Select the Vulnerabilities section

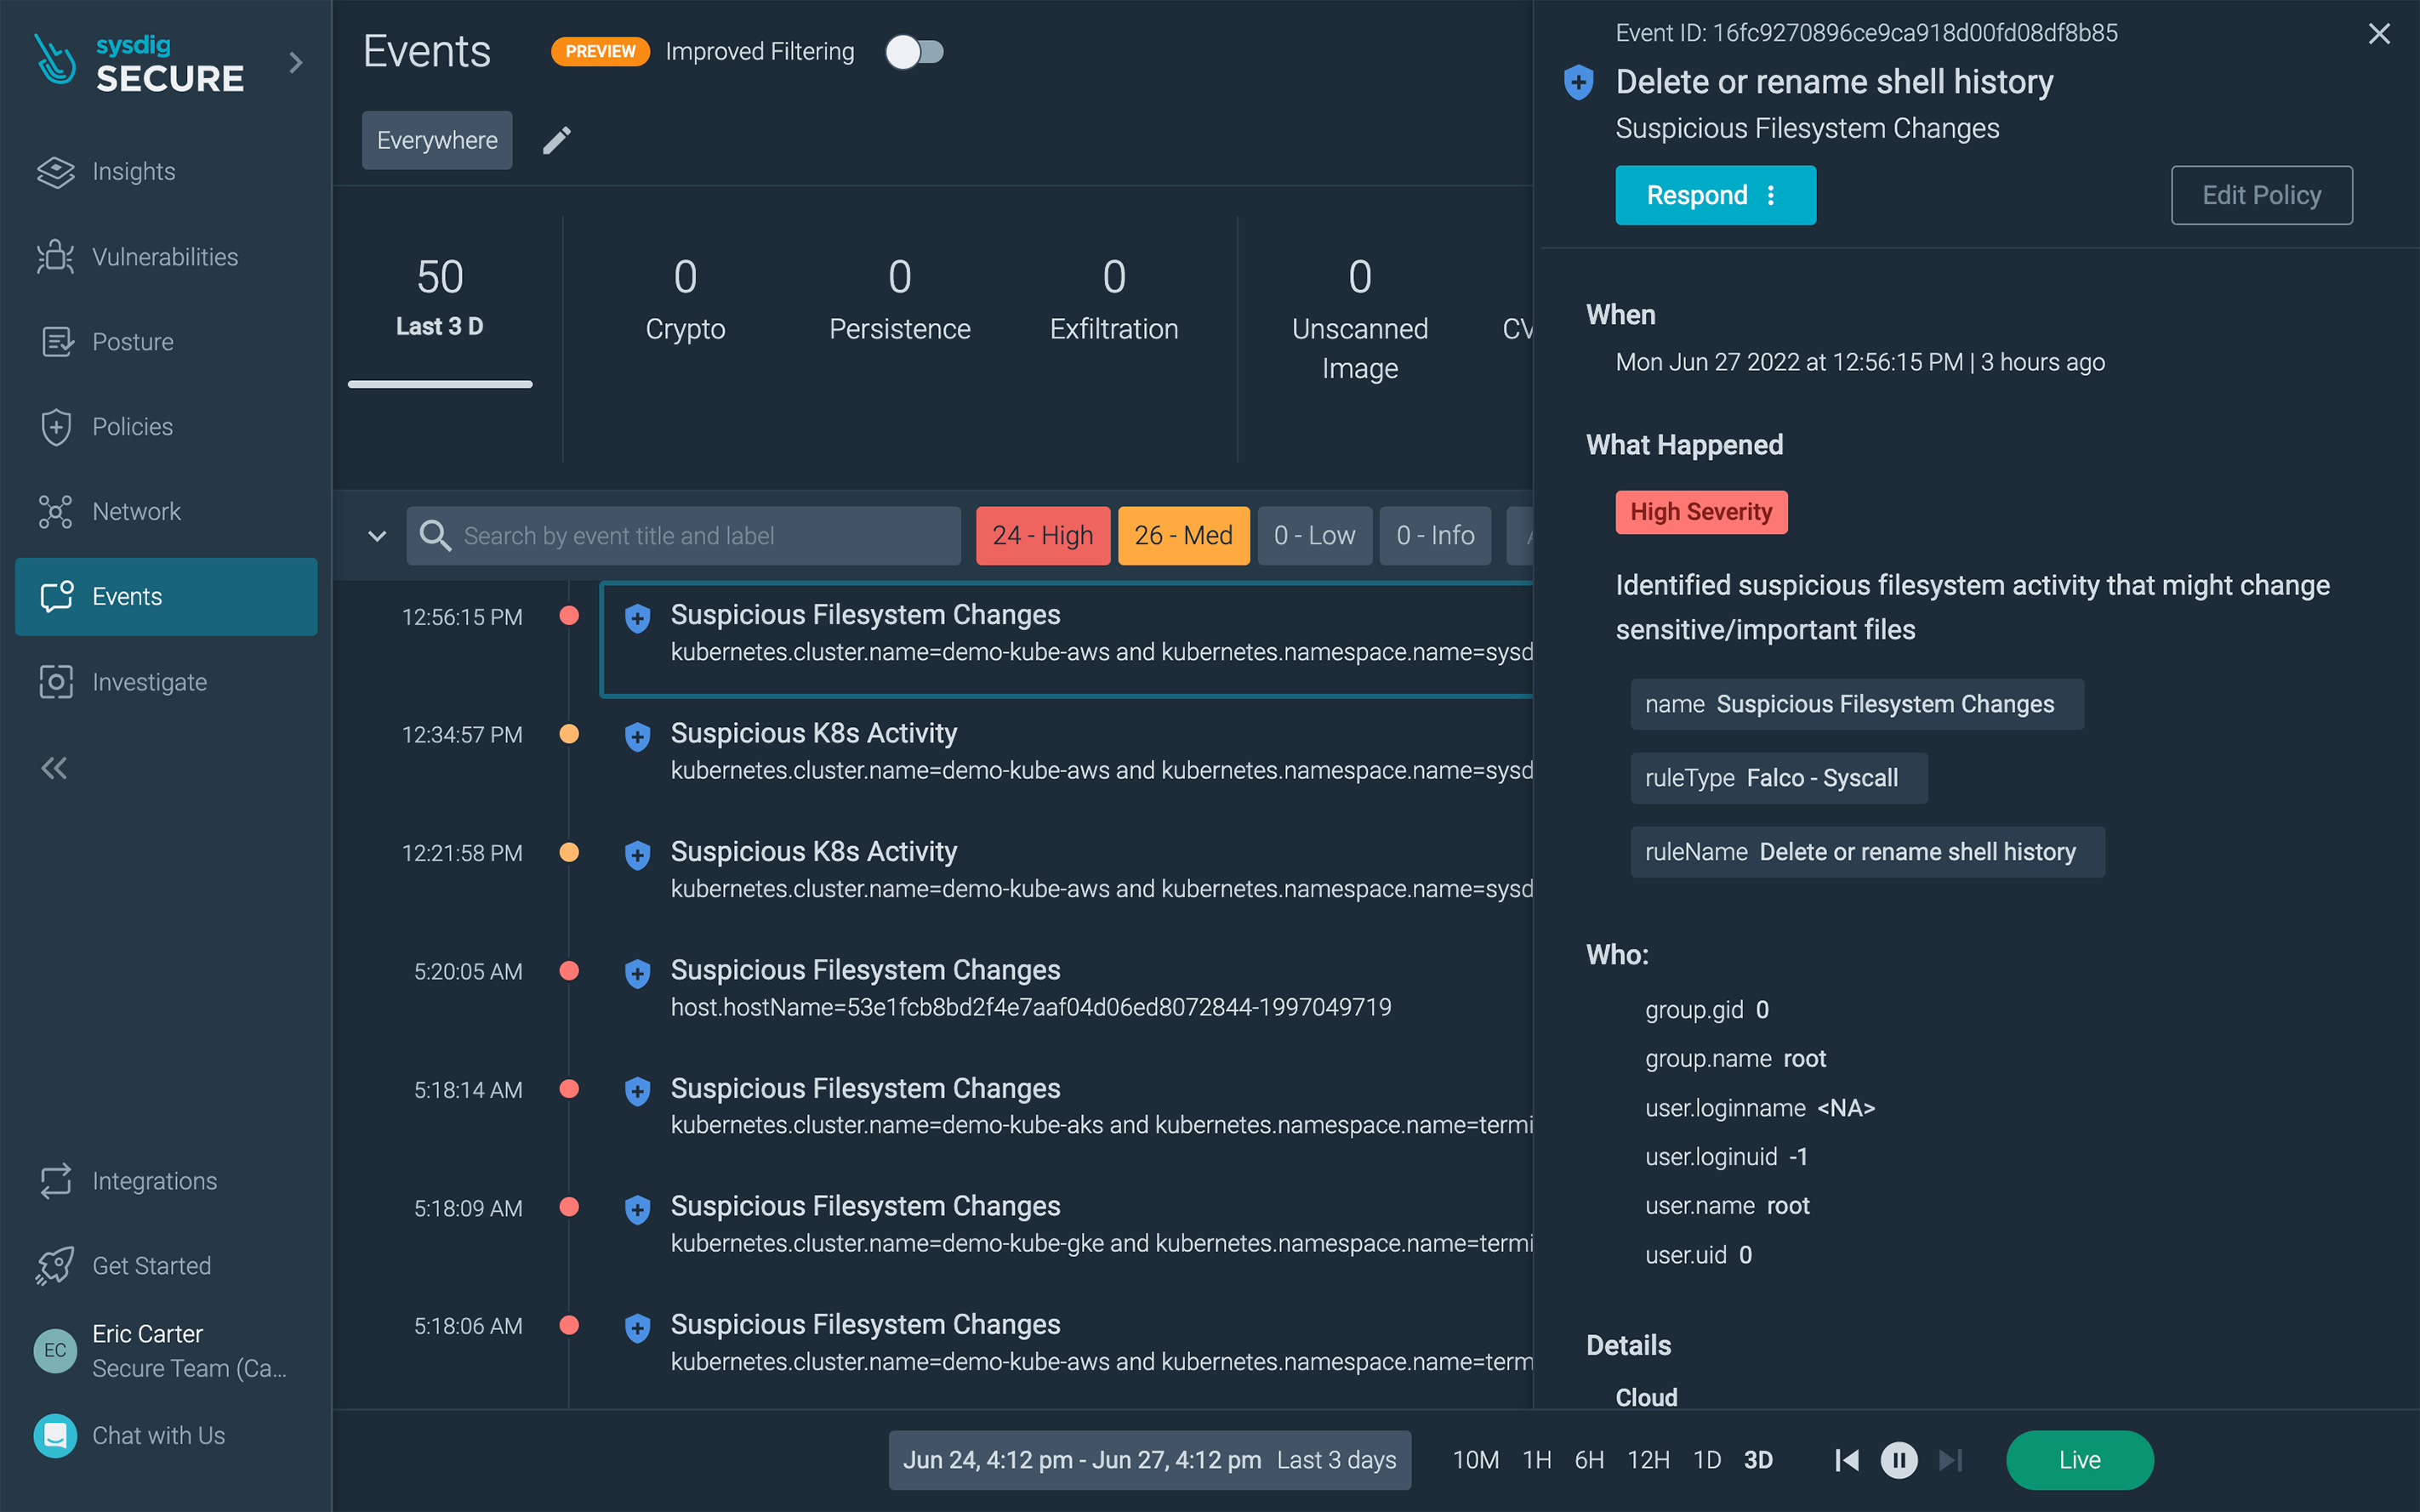164,257
